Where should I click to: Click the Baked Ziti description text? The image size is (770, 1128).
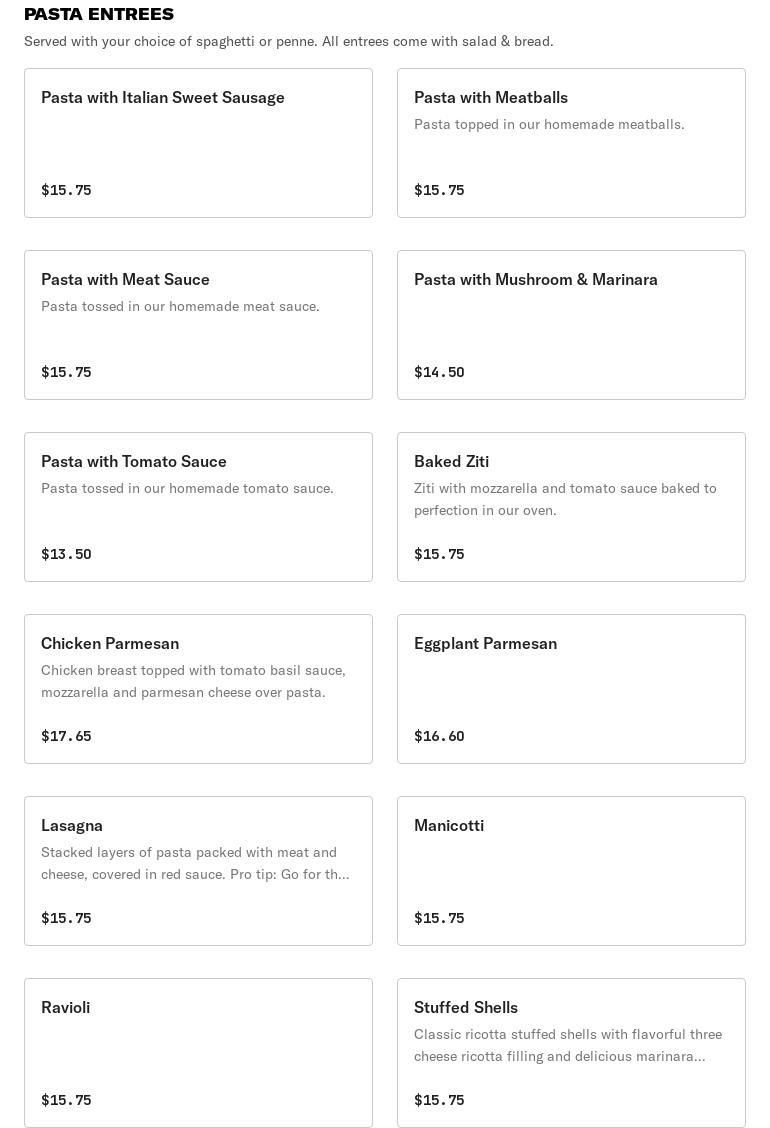pyautogui.click(x=565, y=499)
